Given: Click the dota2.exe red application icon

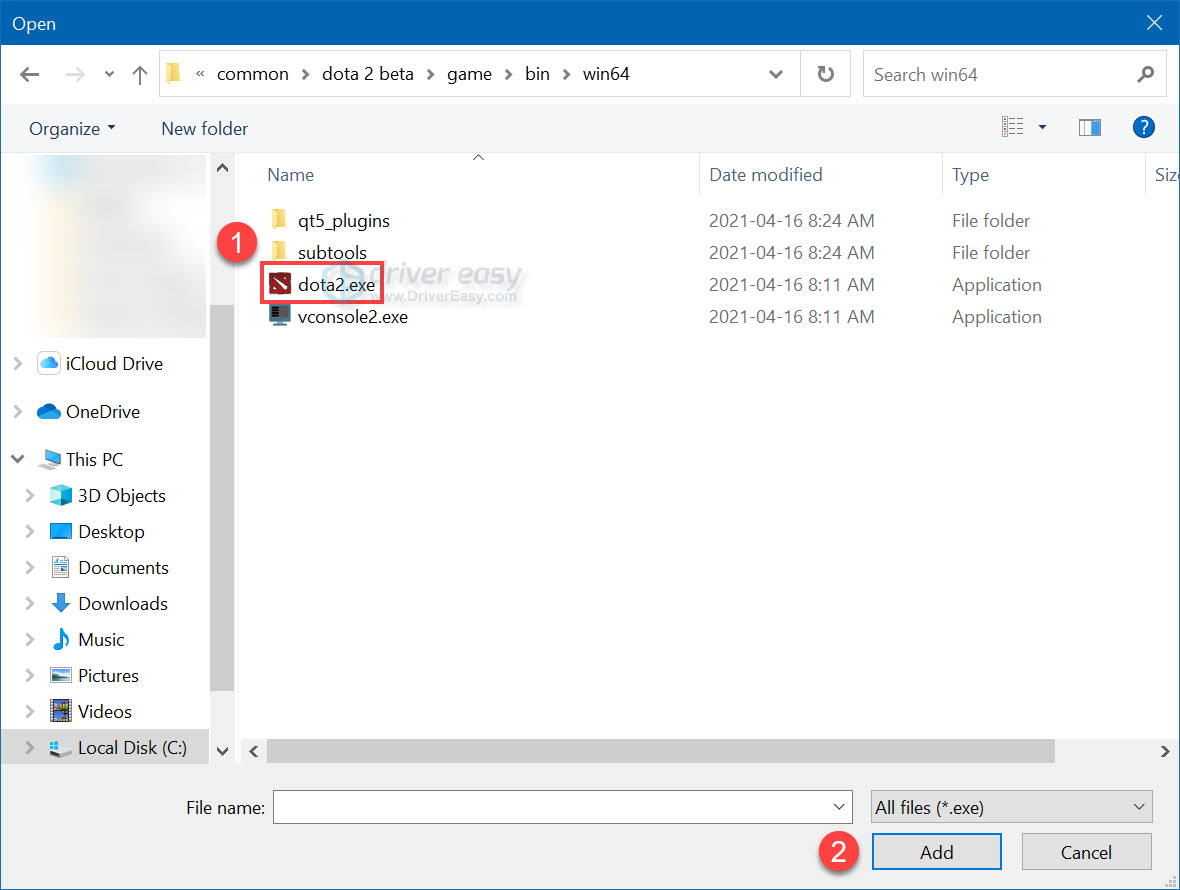Looking at the screenshot, I should click(279, 284).
